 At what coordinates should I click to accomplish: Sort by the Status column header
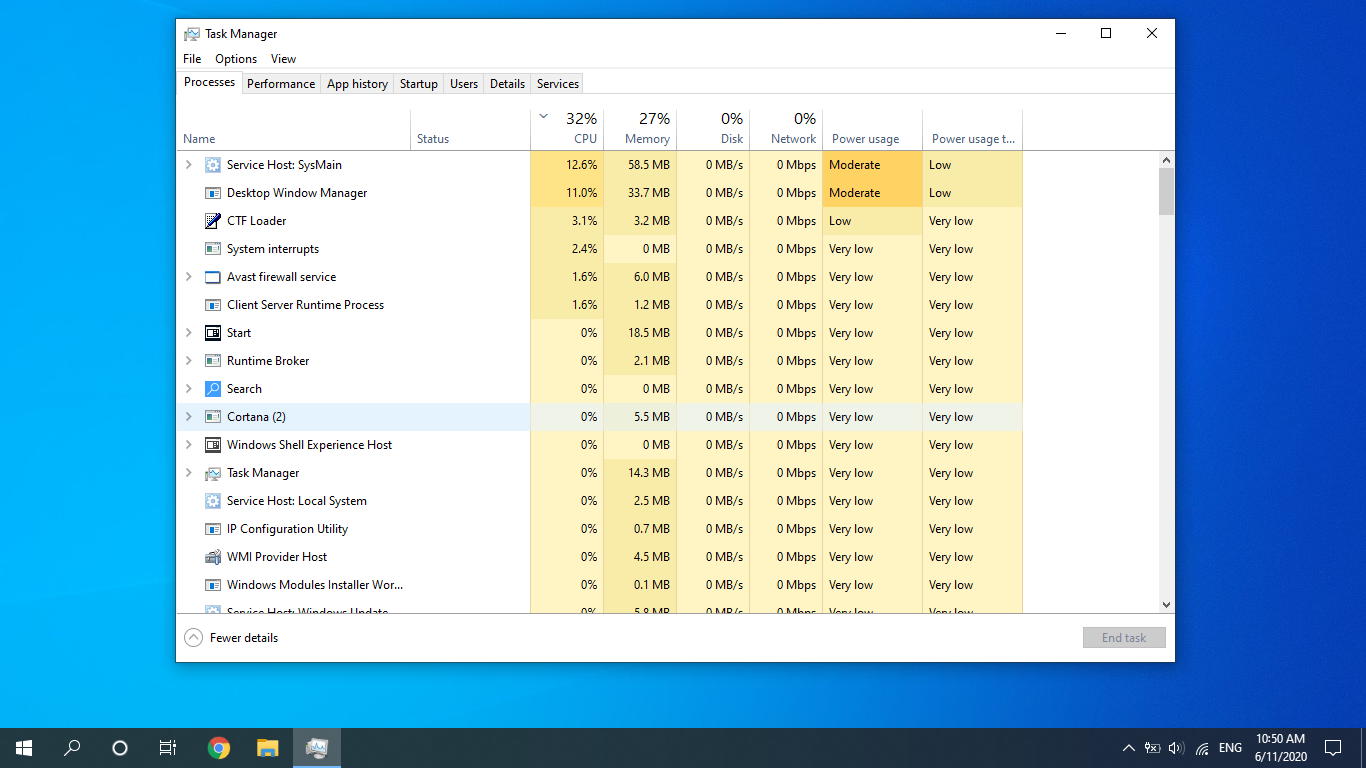[470, 129]
